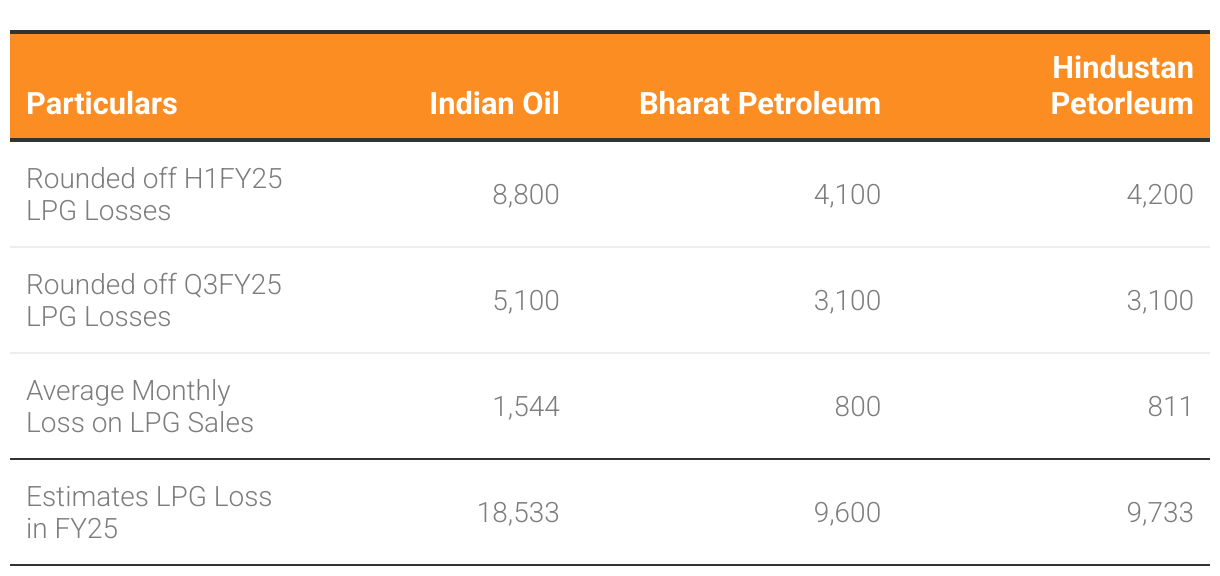
Task: Click the Estimates LPG Loss in FY25 label
Action: tap(149, 512)
